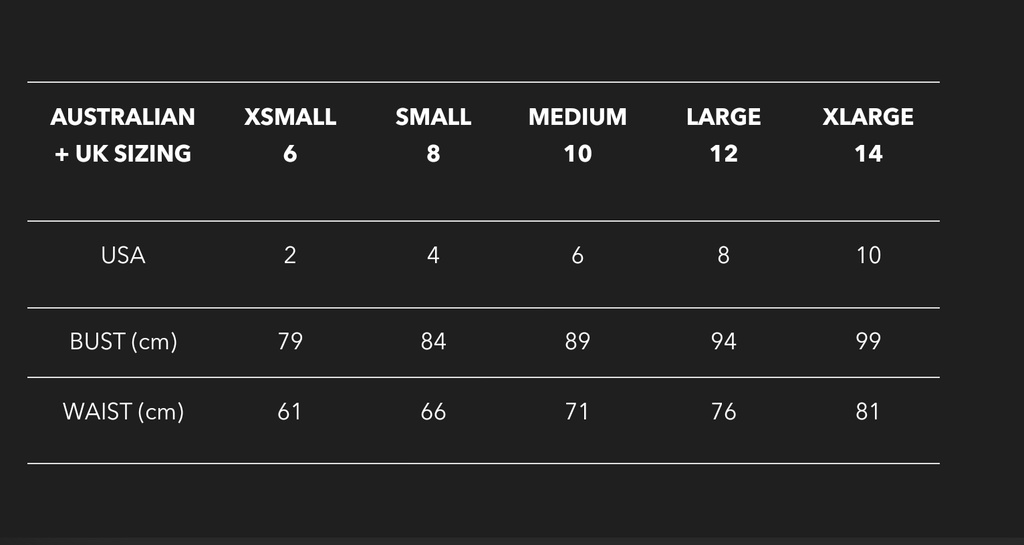Click the WAIST (cm) row label
This screenshot has height=545, width=1024.
[x=123, y=411]
